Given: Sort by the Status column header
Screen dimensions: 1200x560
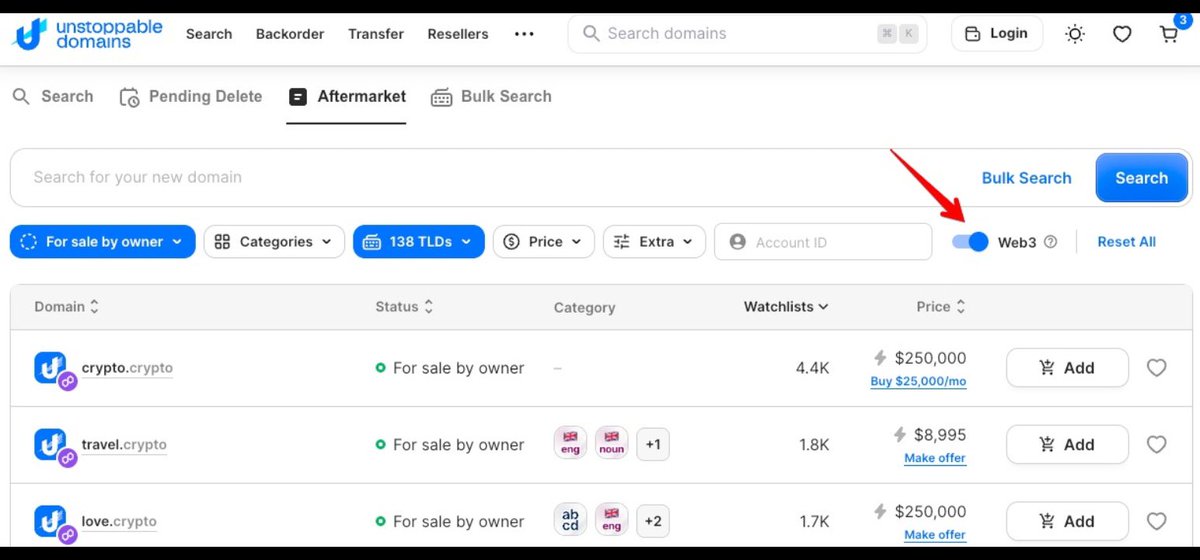Looking at the screenshot, I should [405, 307].
